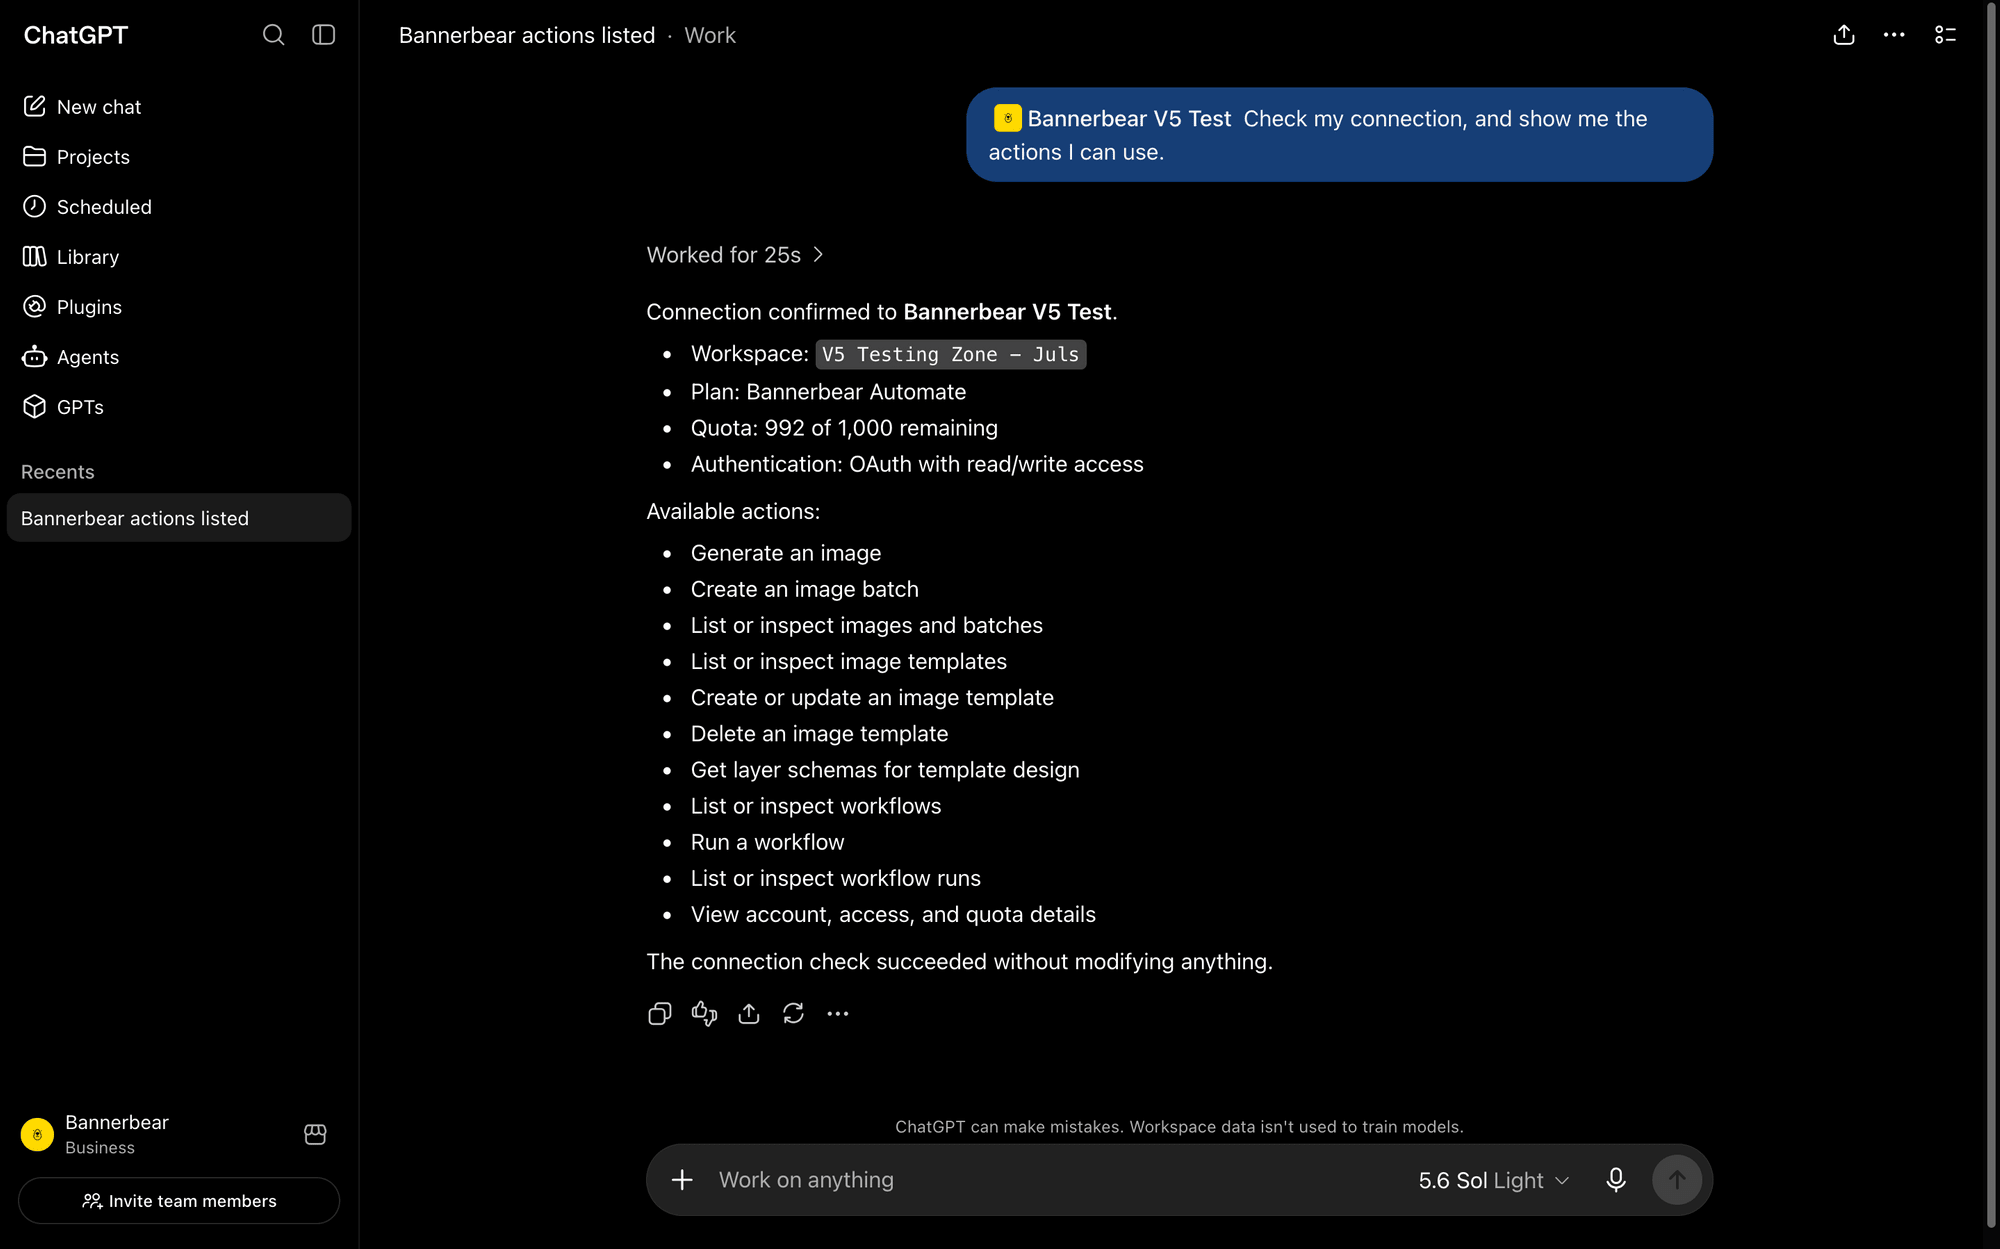This screenshot has height=1249, width=2000.
Task: Click the thumbs feedback icon
Action: tap(704, 1014)
